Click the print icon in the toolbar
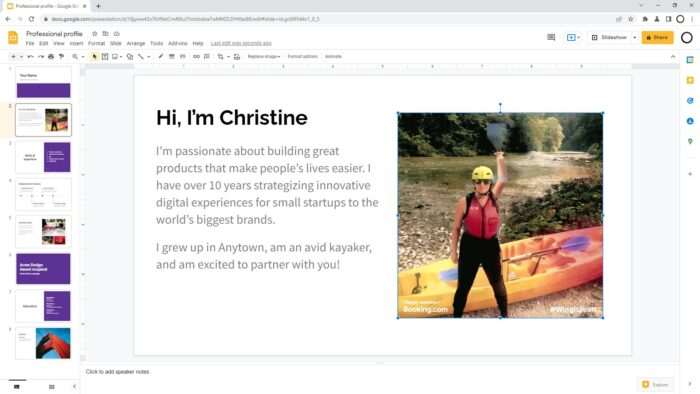Viewport: 700px width, 394px height. 51,57
